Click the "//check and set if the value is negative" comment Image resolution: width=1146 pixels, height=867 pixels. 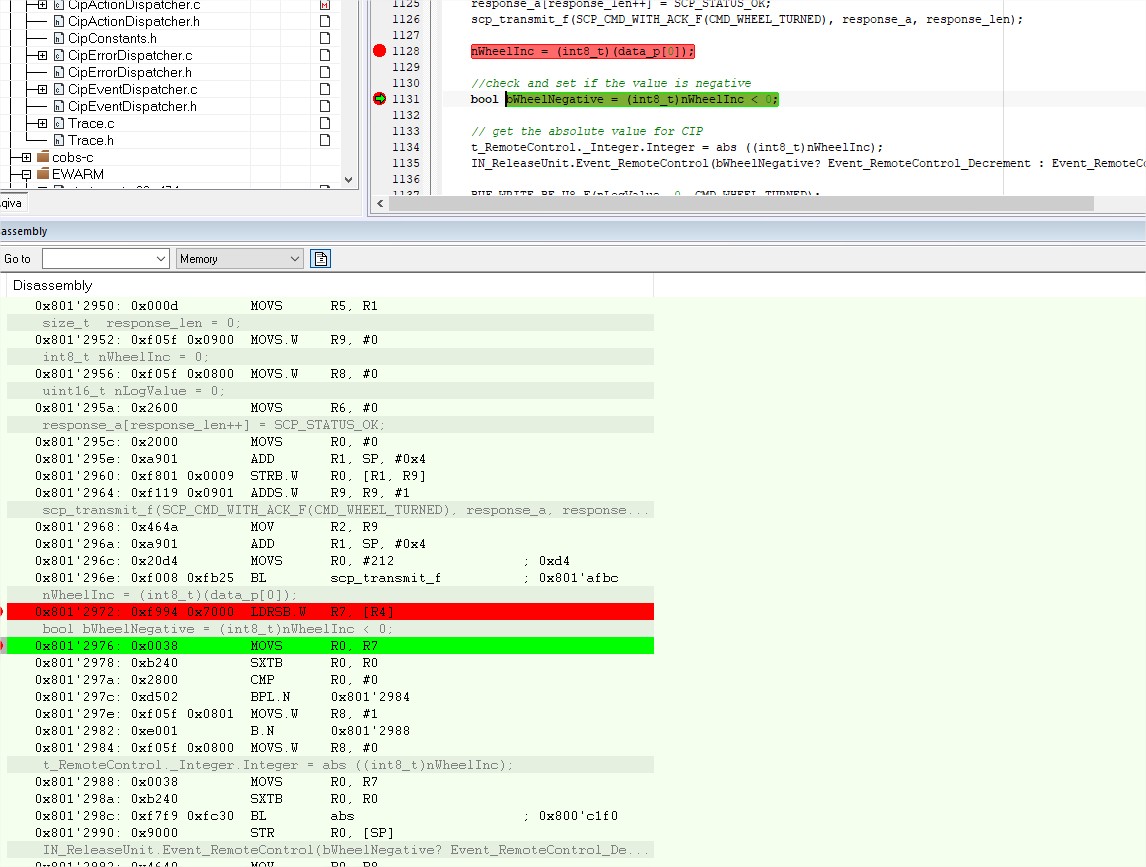(610, 83)
